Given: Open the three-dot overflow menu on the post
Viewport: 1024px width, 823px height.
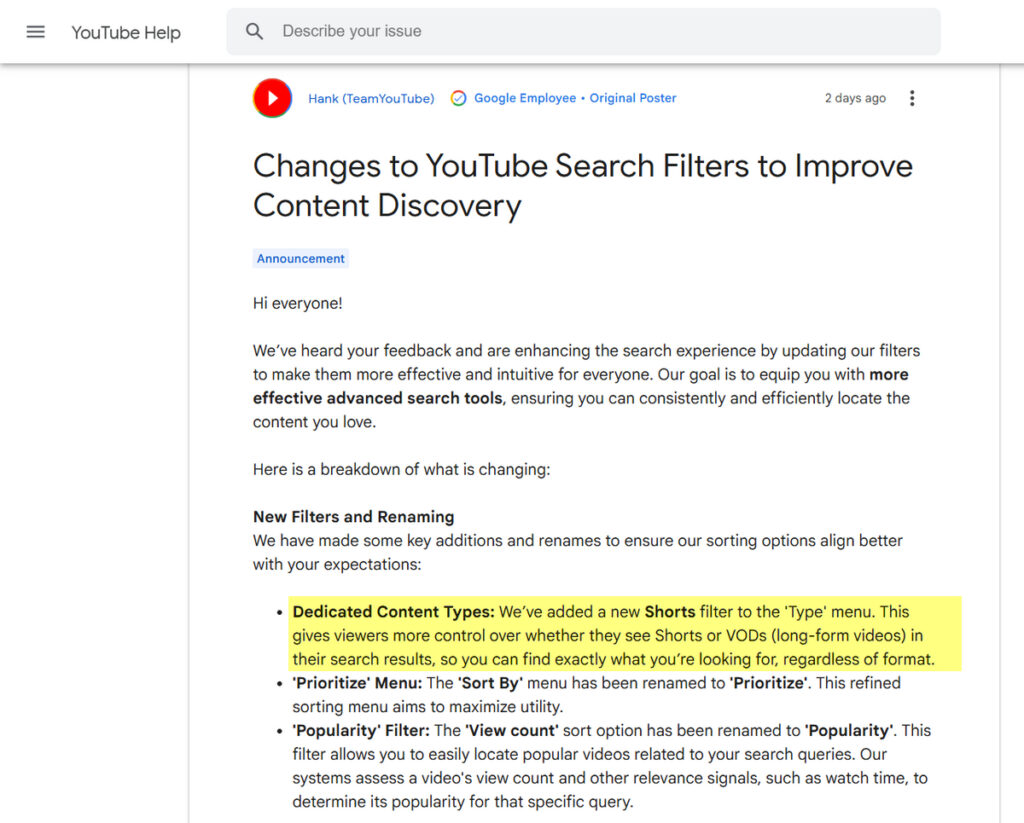Looking at the screenshot, I should coord(912,97).
